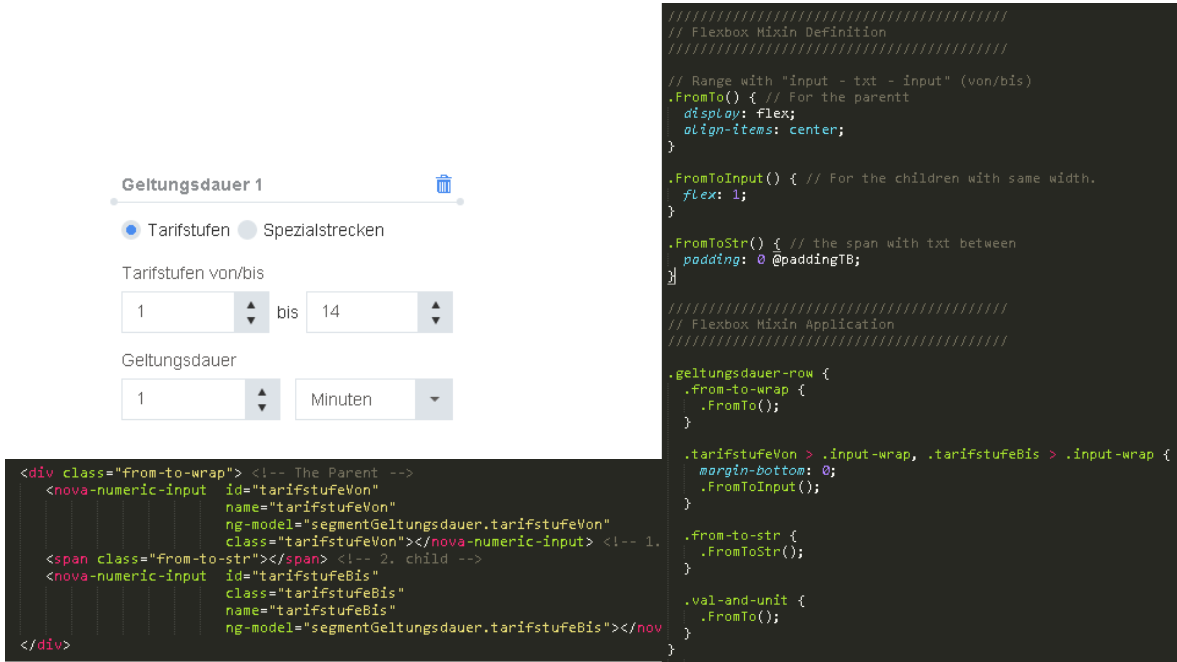Click the '.geltungsdauer-row {' selector line
The image size is (1177, 662).
tap(748, 373)
